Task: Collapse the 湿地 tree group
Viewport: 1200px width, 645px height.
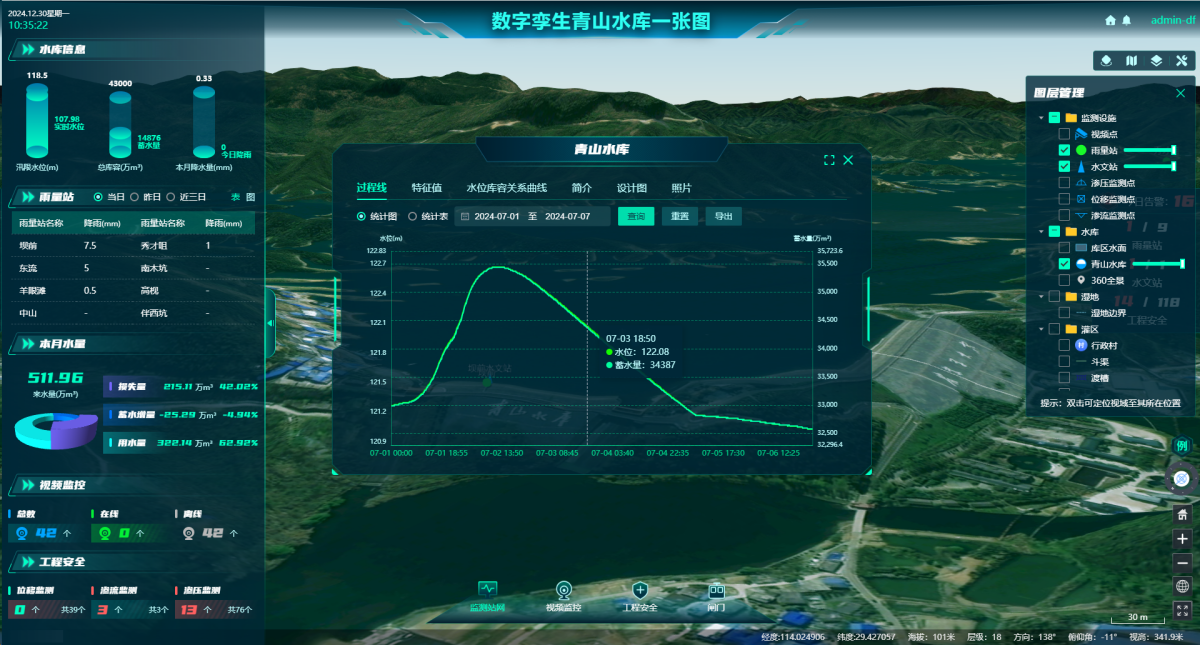Action: pyautogui.click(x=1040, y=297)
